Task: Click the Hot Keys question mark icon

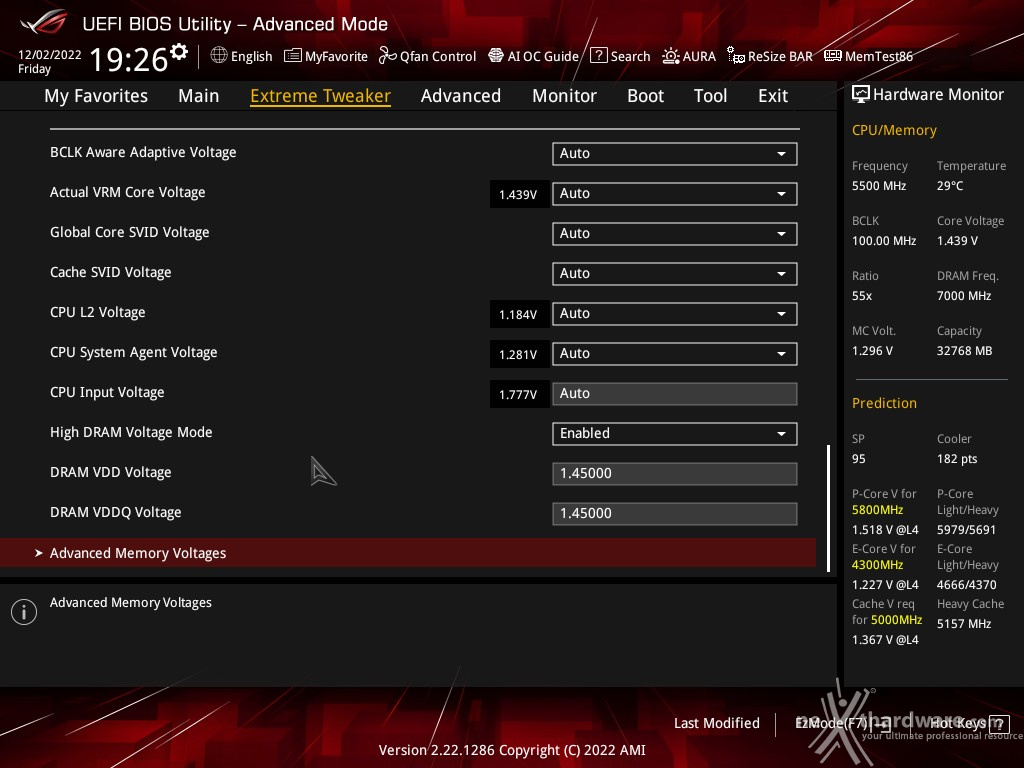Action: 999,724
